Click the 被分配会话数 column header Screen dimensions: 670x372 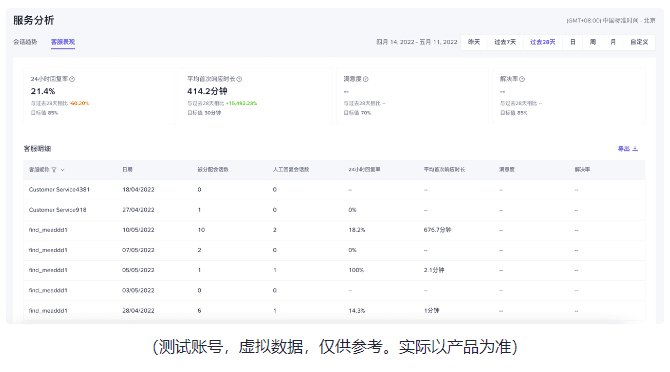(x=213, y=170)
